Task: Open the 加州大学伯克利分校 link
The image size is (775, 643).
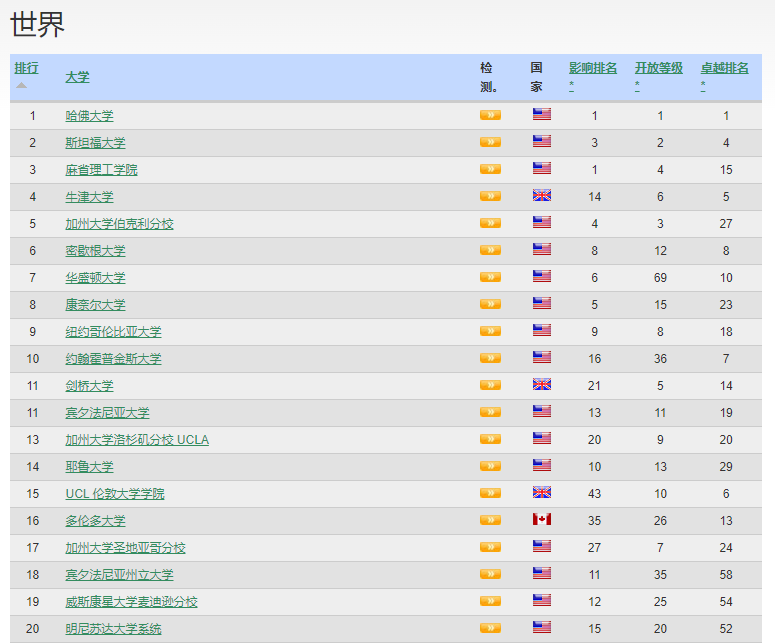Action: click(x=119, y=224)
